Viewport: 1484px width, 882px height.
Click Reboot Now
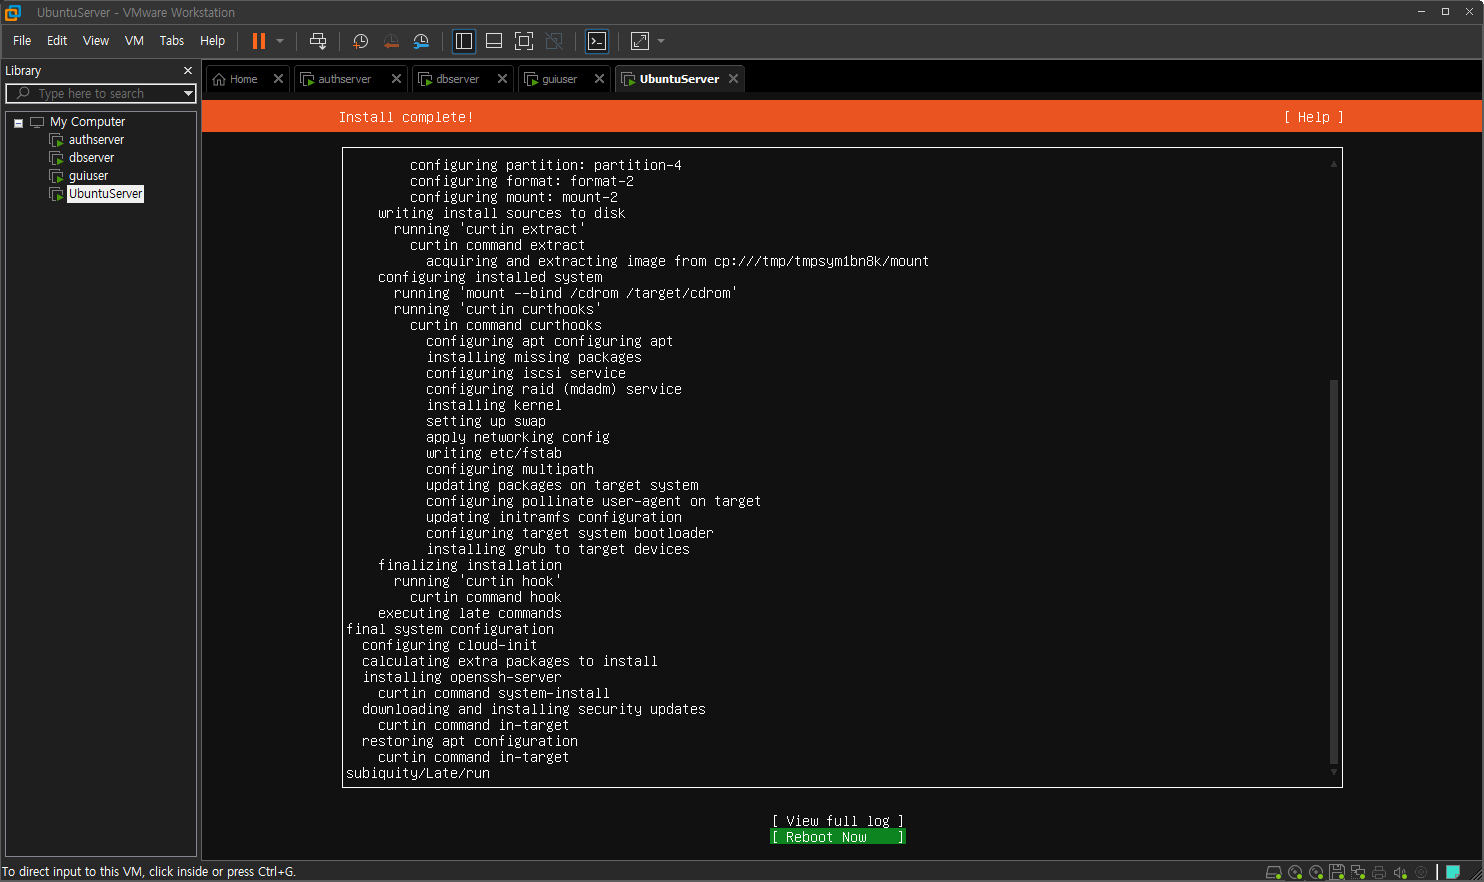click(837, 837)
